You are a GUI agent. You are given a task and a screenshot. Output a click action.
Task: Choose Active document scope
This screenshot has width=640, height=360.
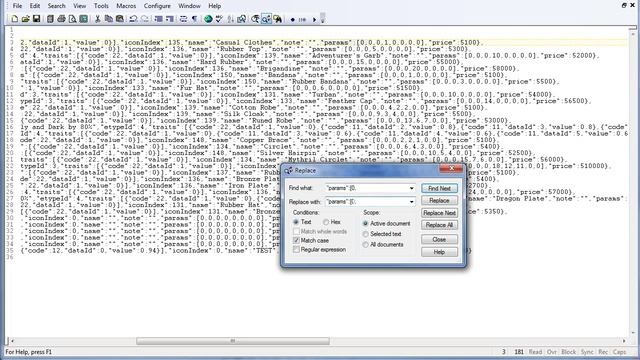365,224
